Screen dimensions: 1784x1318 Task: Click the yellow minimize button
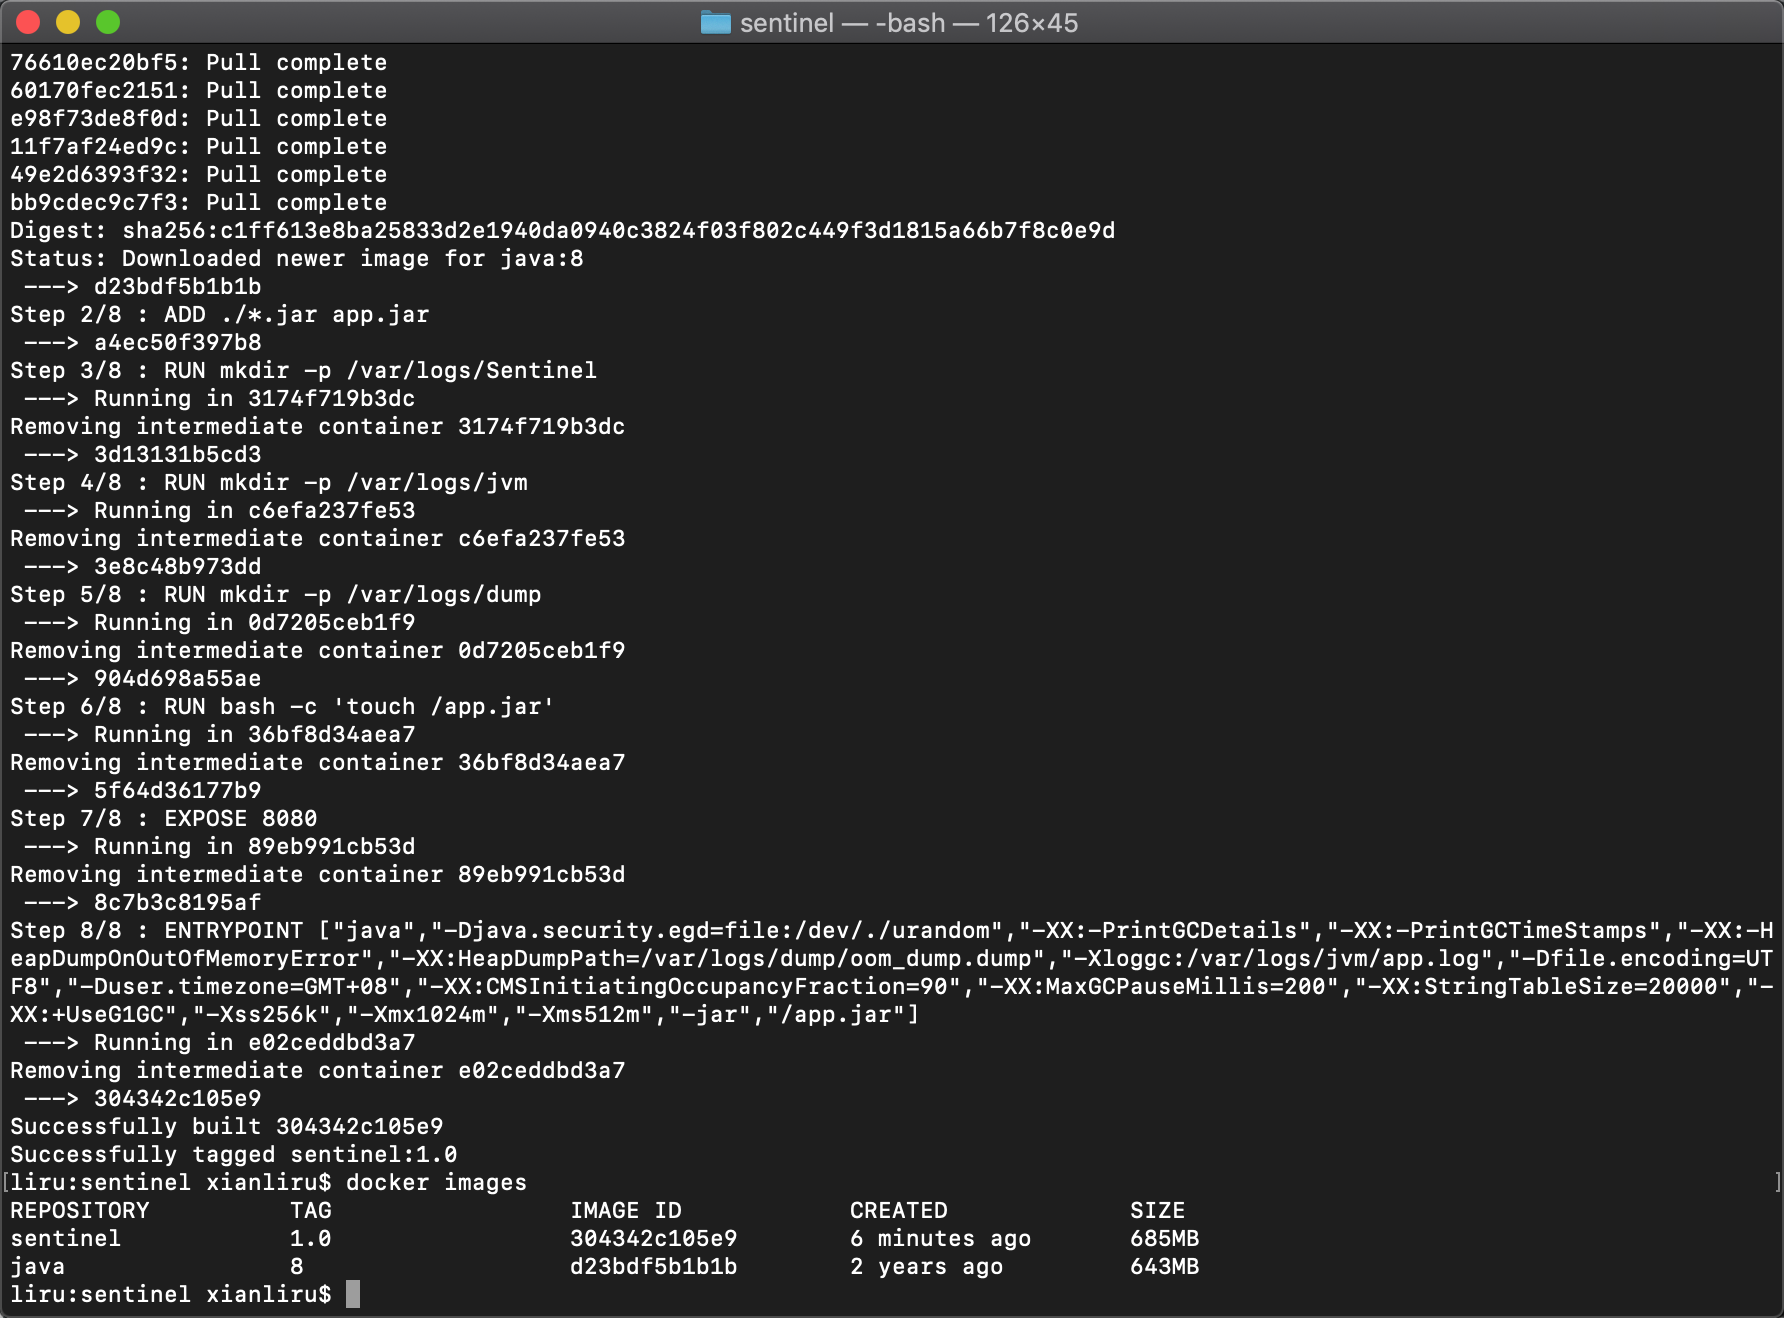click(x=66, y=21)
